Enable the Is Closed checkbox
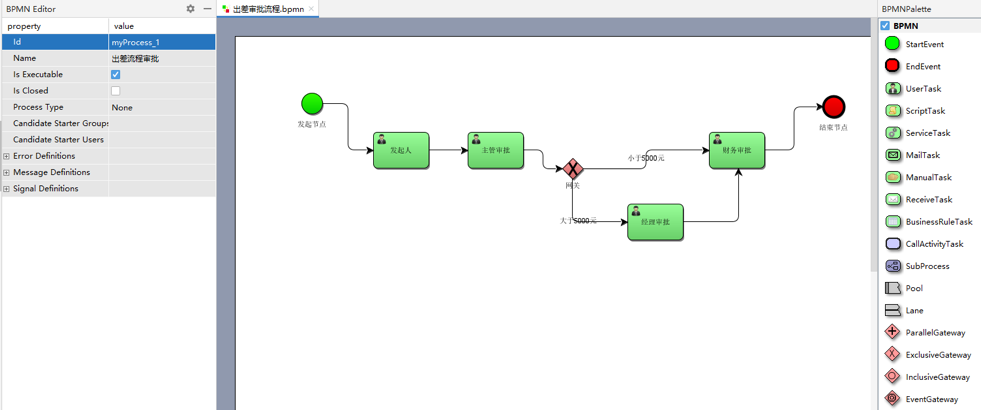 (x=116, y=91)
